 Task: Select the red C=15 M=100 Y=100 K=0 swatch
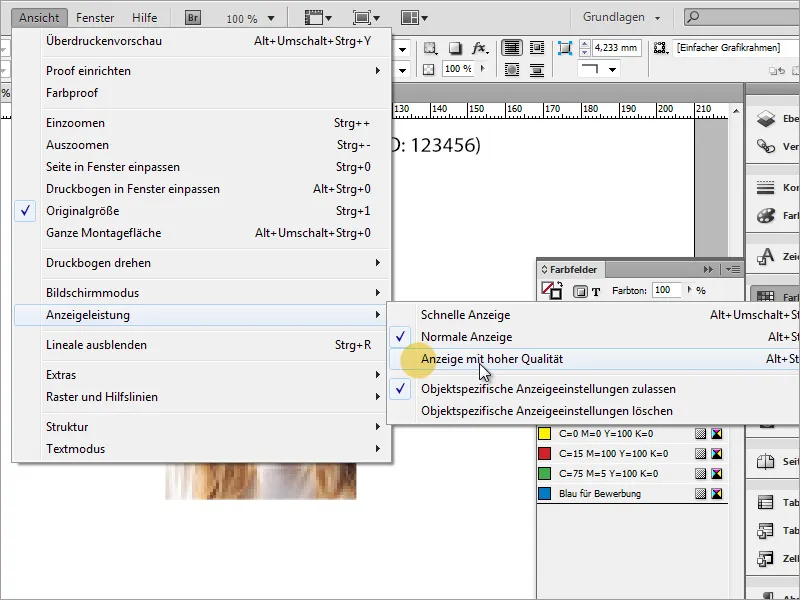(x=633, y=454)
